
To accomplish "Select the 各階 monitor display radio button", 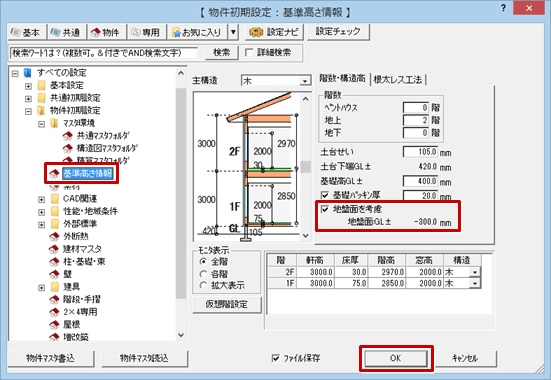I will 203,274.
